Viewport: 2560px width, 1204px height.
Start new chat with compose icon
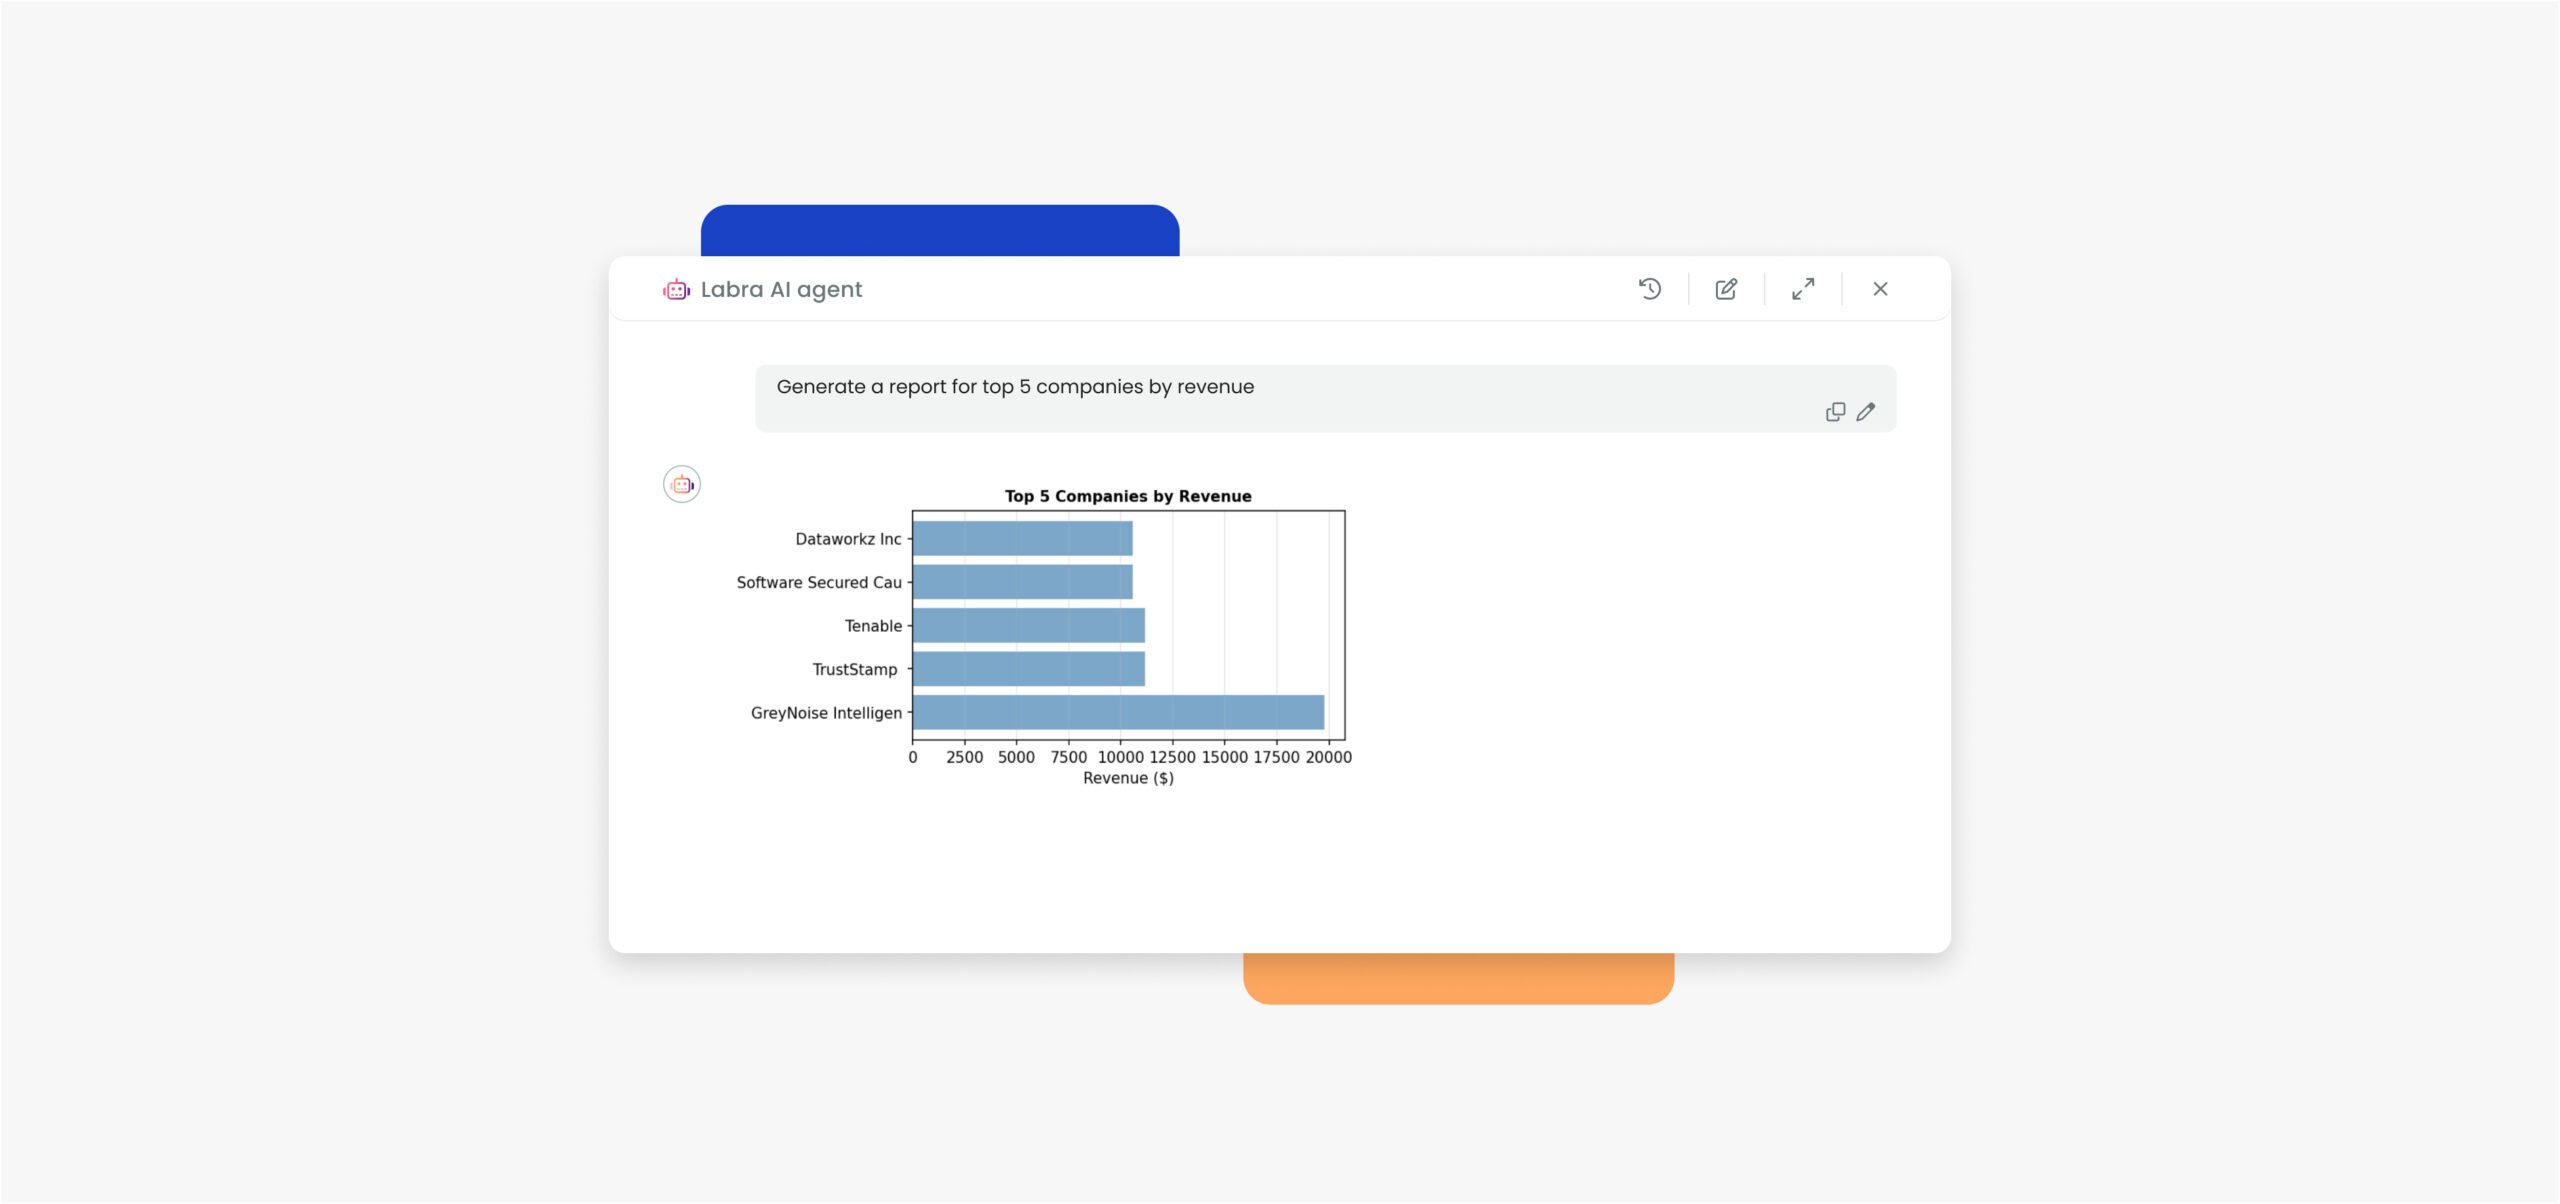1726,289
